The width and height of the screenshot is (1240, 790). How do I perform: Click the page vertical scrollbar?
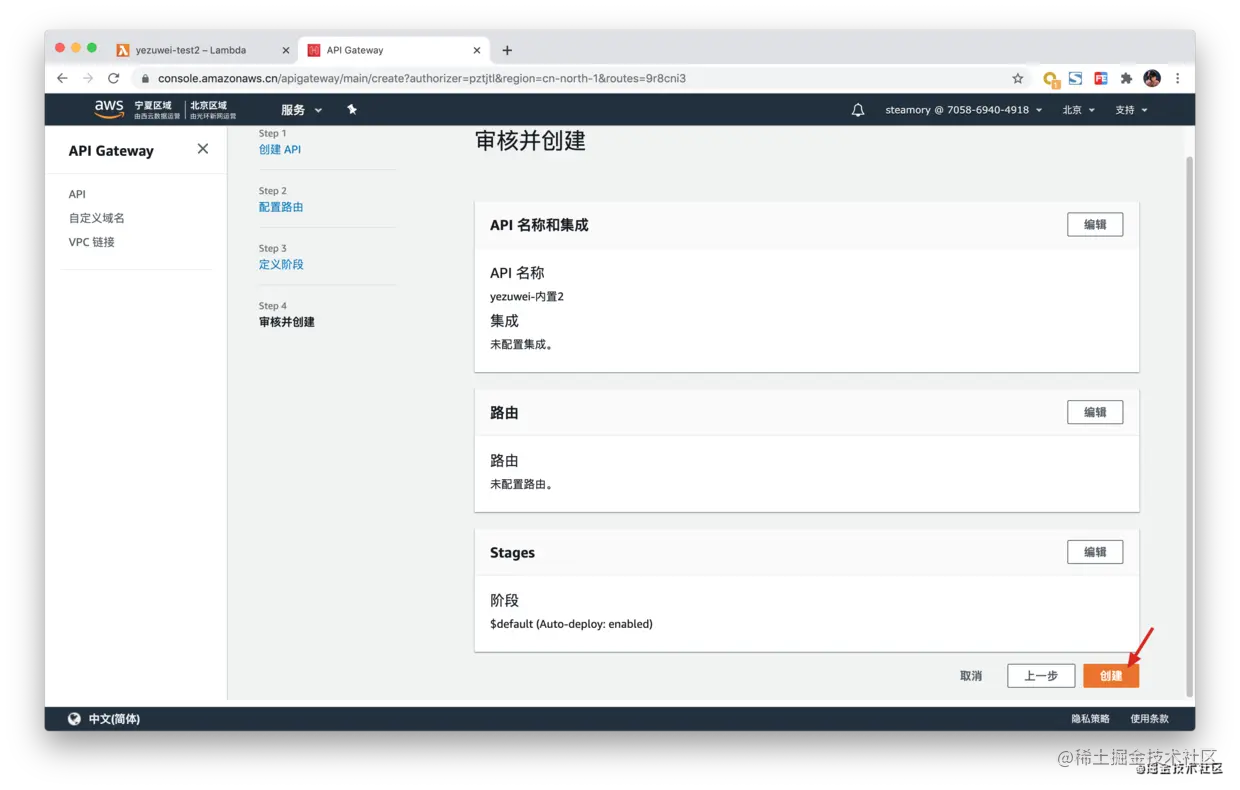coord(1189,426)
